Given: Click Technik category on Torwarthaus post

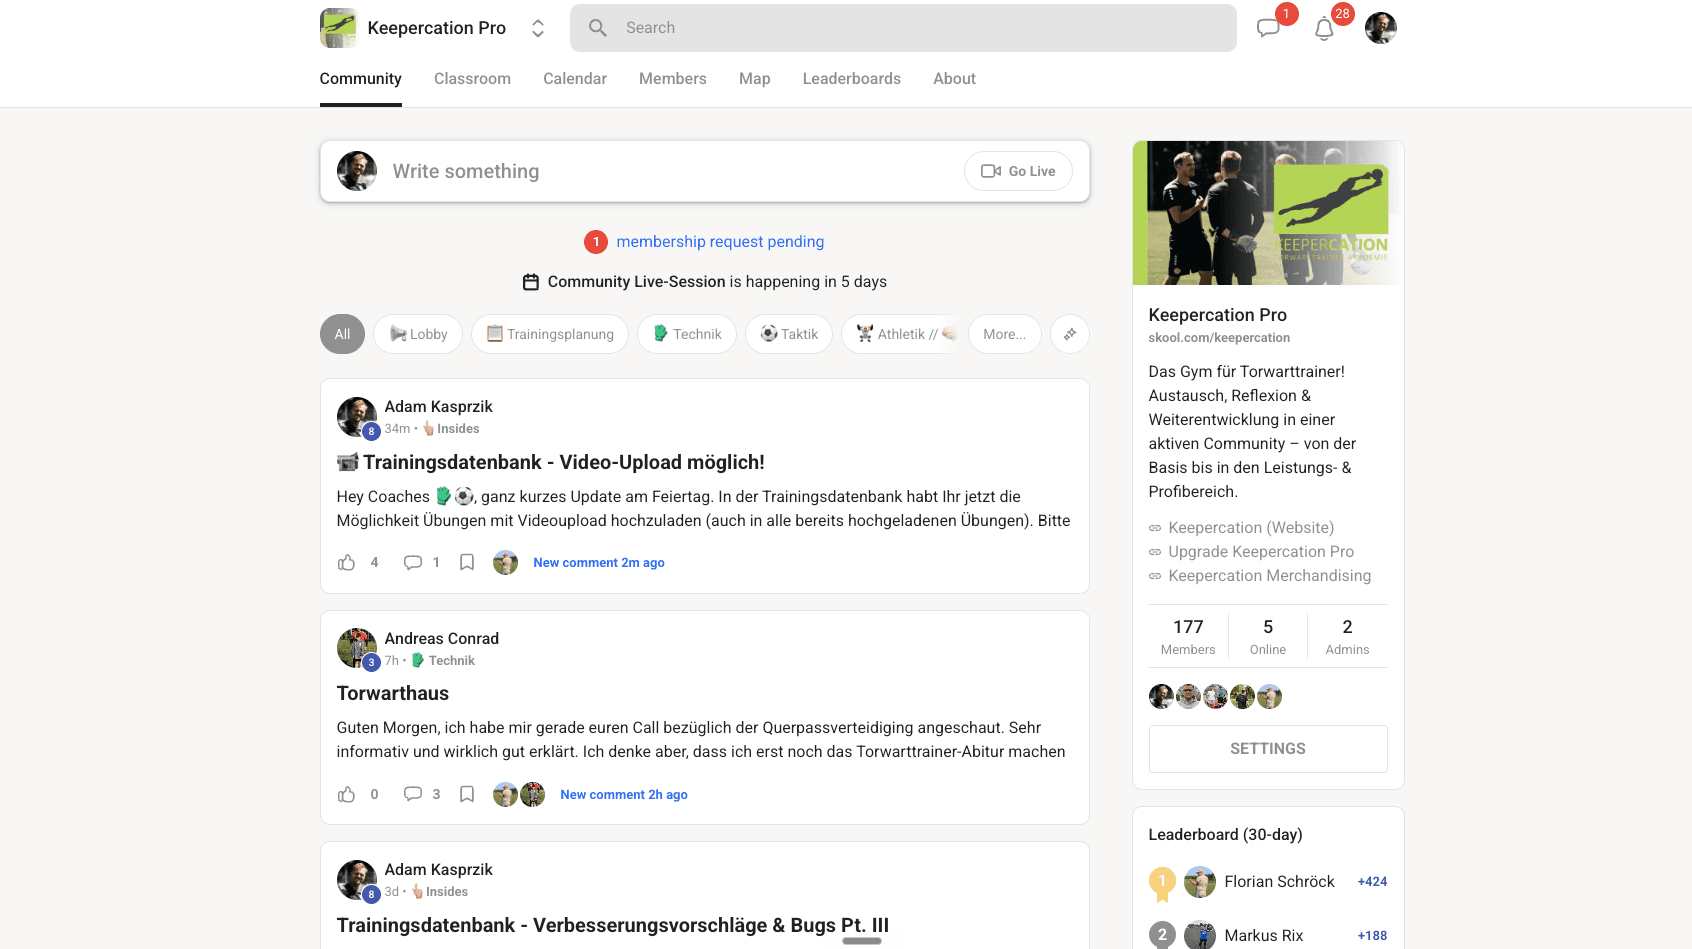Looking at the screenshot, I should pyautogui.click(x=443, y=661).
